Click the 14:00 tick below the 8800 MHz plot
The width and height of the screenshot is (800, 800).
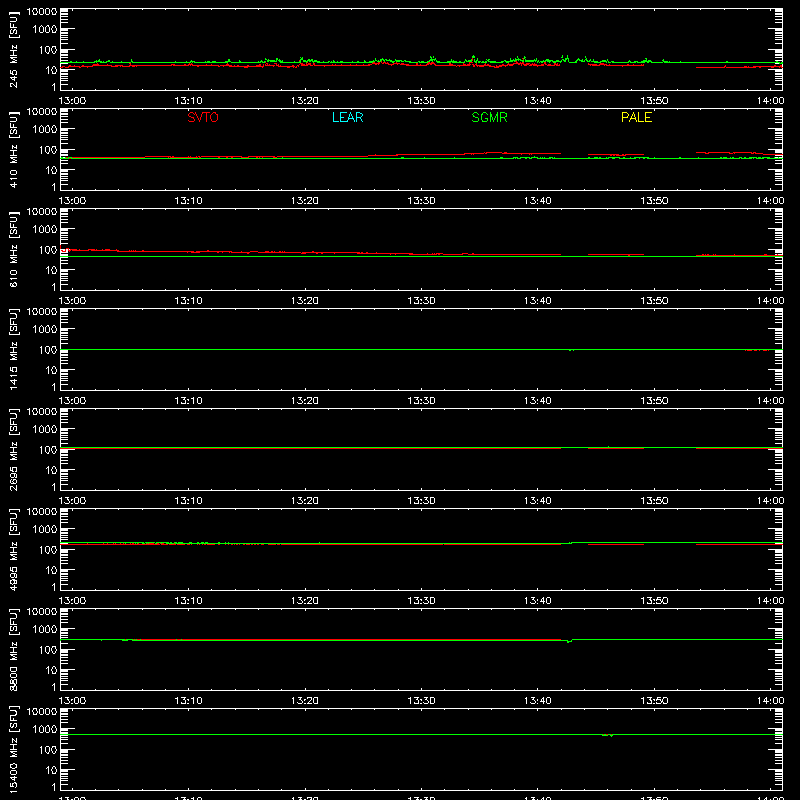pos(770,701)
